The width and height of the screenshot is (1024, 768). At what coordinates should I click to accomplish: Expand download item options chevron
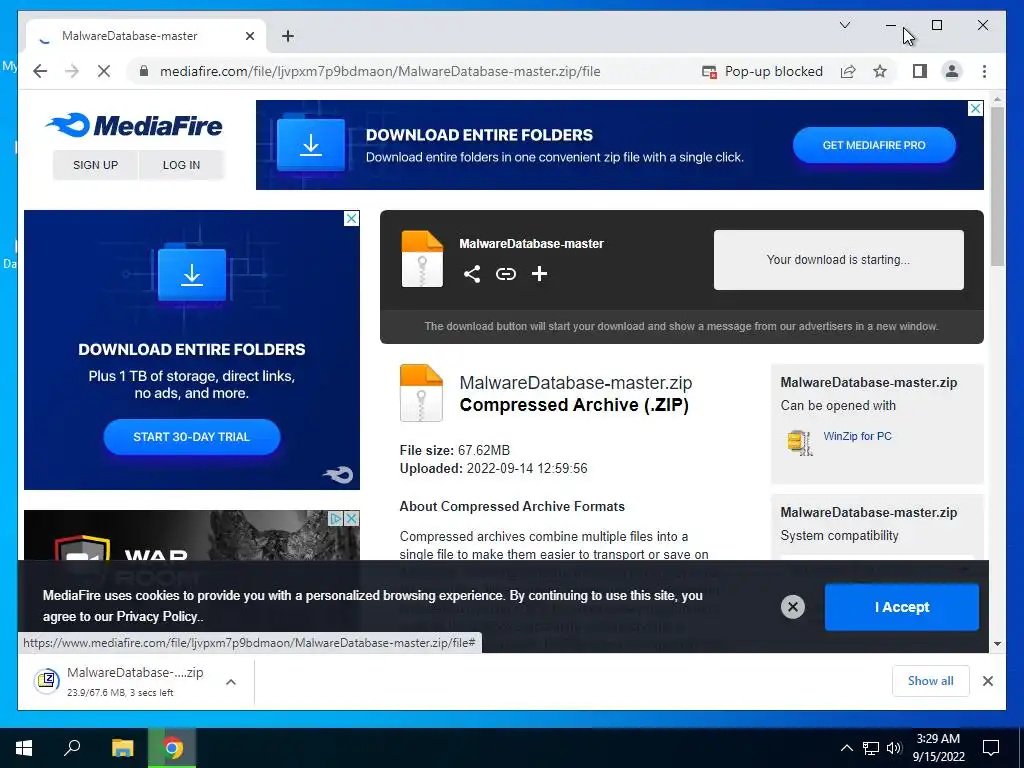(x=231, y=682)
